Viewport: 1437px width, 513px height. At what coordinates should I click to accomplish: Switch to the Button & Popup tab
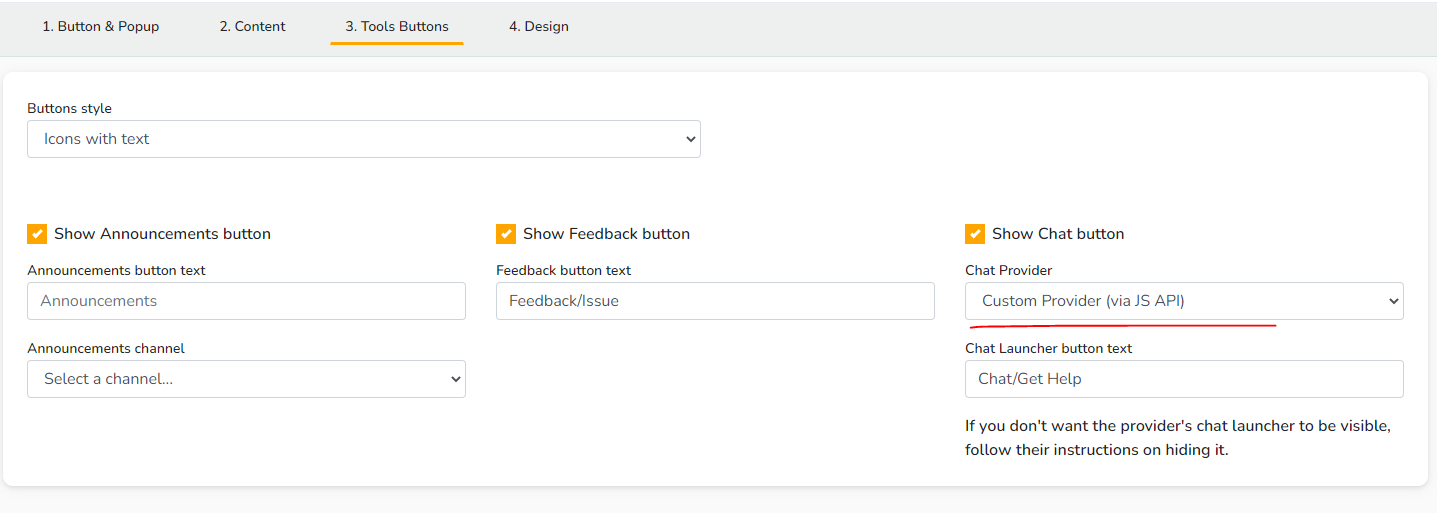point(100,27)
